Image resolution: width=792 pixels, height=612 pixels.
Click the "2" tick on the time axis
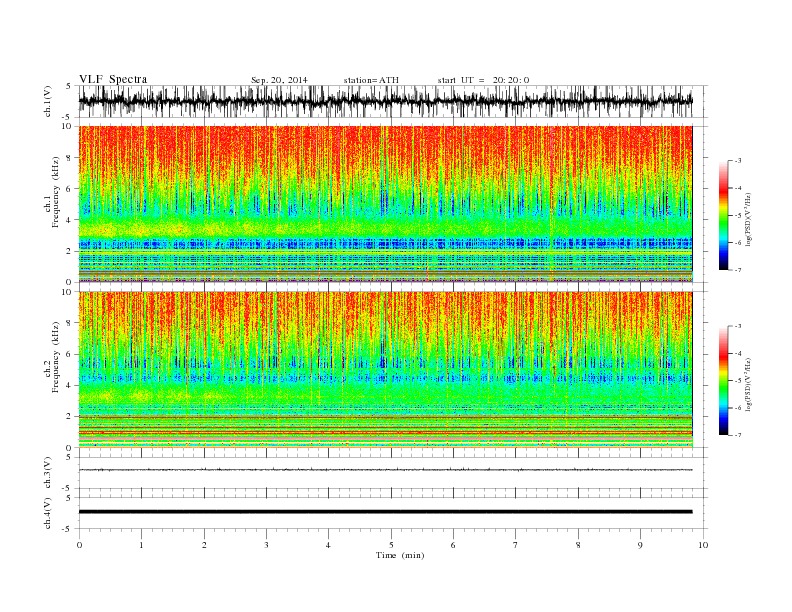tap(204, 545)
